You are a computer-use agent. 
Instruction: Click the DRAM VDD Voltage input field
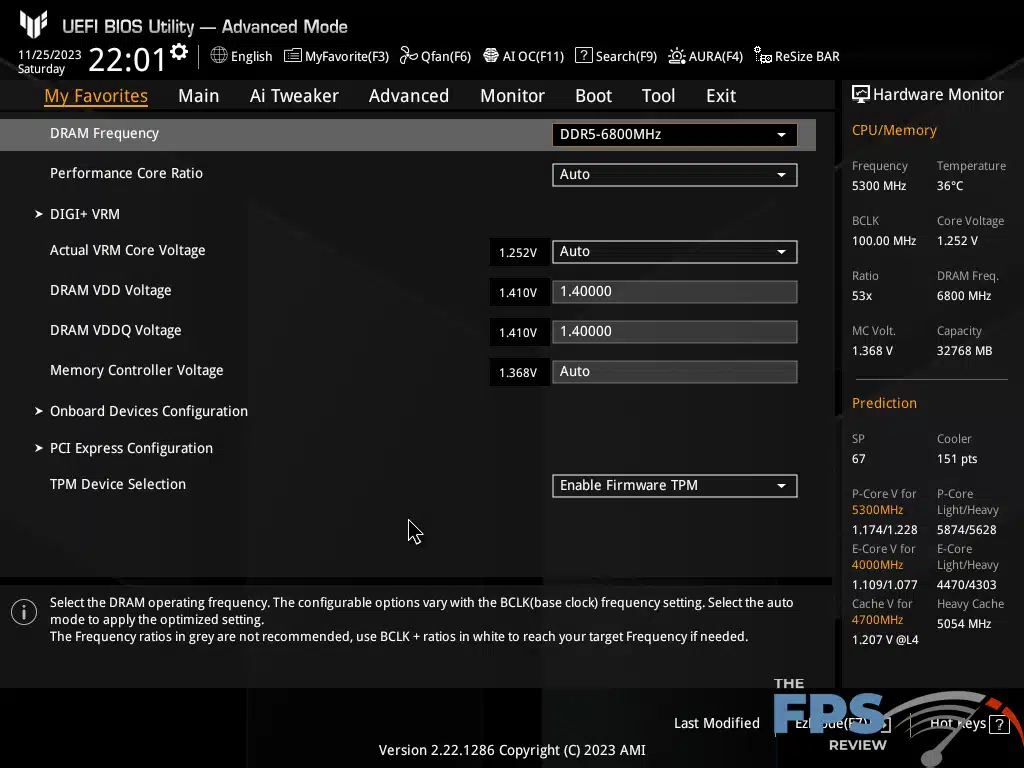[675, 291]
